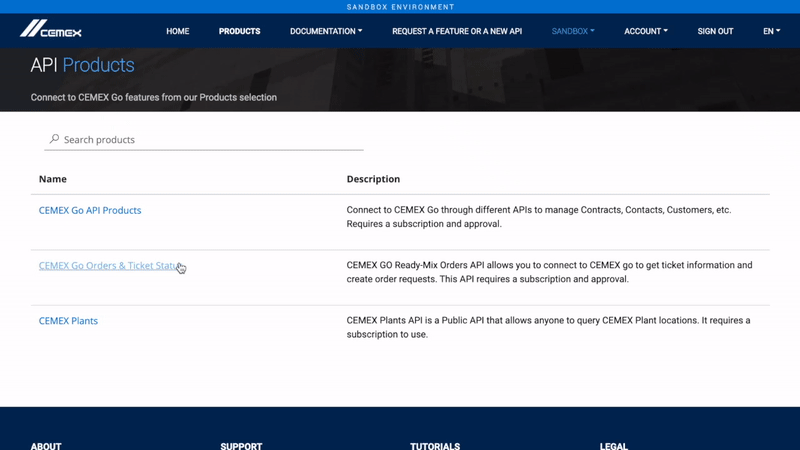Click the CEMEX logo in header
This screenshot has height=450, width=800.
[x=51, y=30]
